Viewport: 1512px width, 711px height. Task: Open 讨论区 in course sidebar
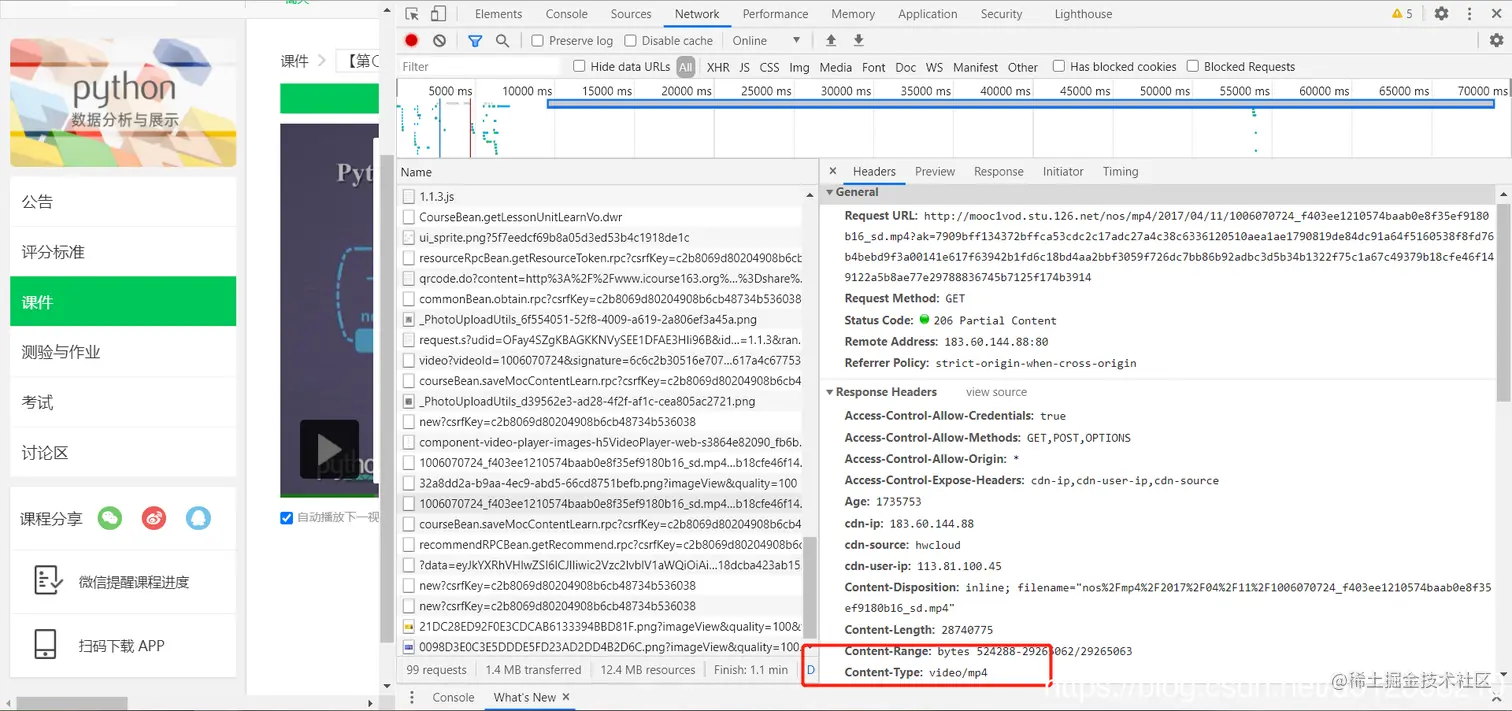(x=123, y=452)
